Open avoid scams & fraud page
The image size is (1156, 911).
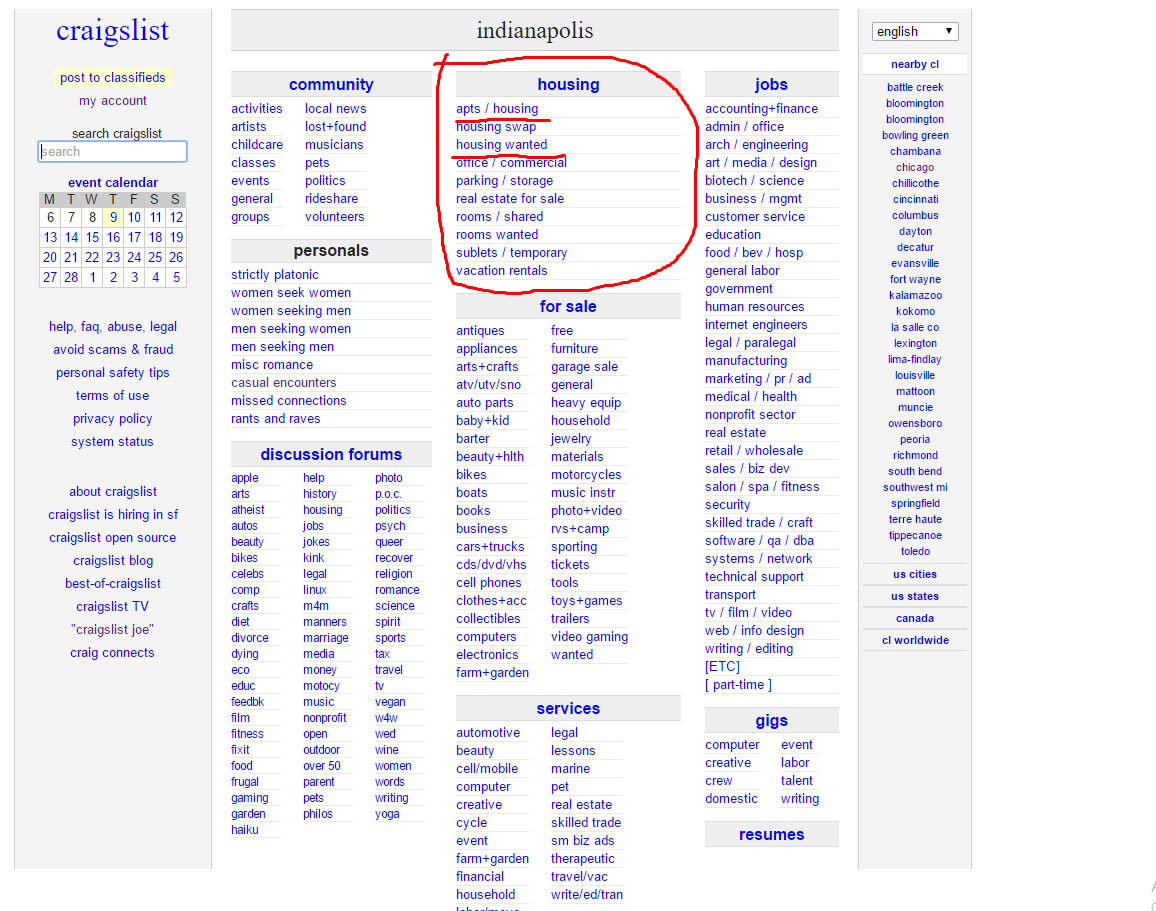tap(113, 349)
